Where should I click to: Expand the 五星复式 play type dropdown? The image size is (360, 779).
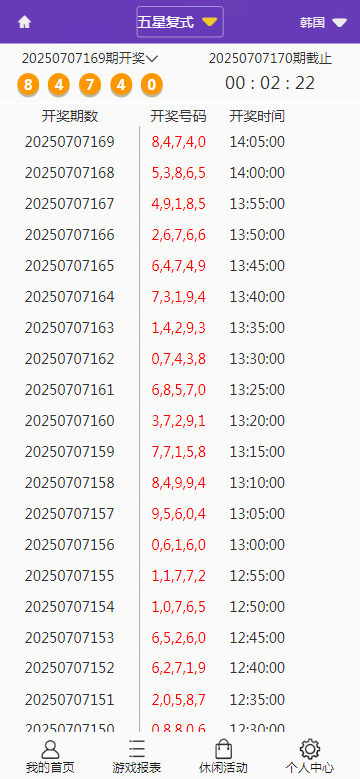click(x=180, y=22)
